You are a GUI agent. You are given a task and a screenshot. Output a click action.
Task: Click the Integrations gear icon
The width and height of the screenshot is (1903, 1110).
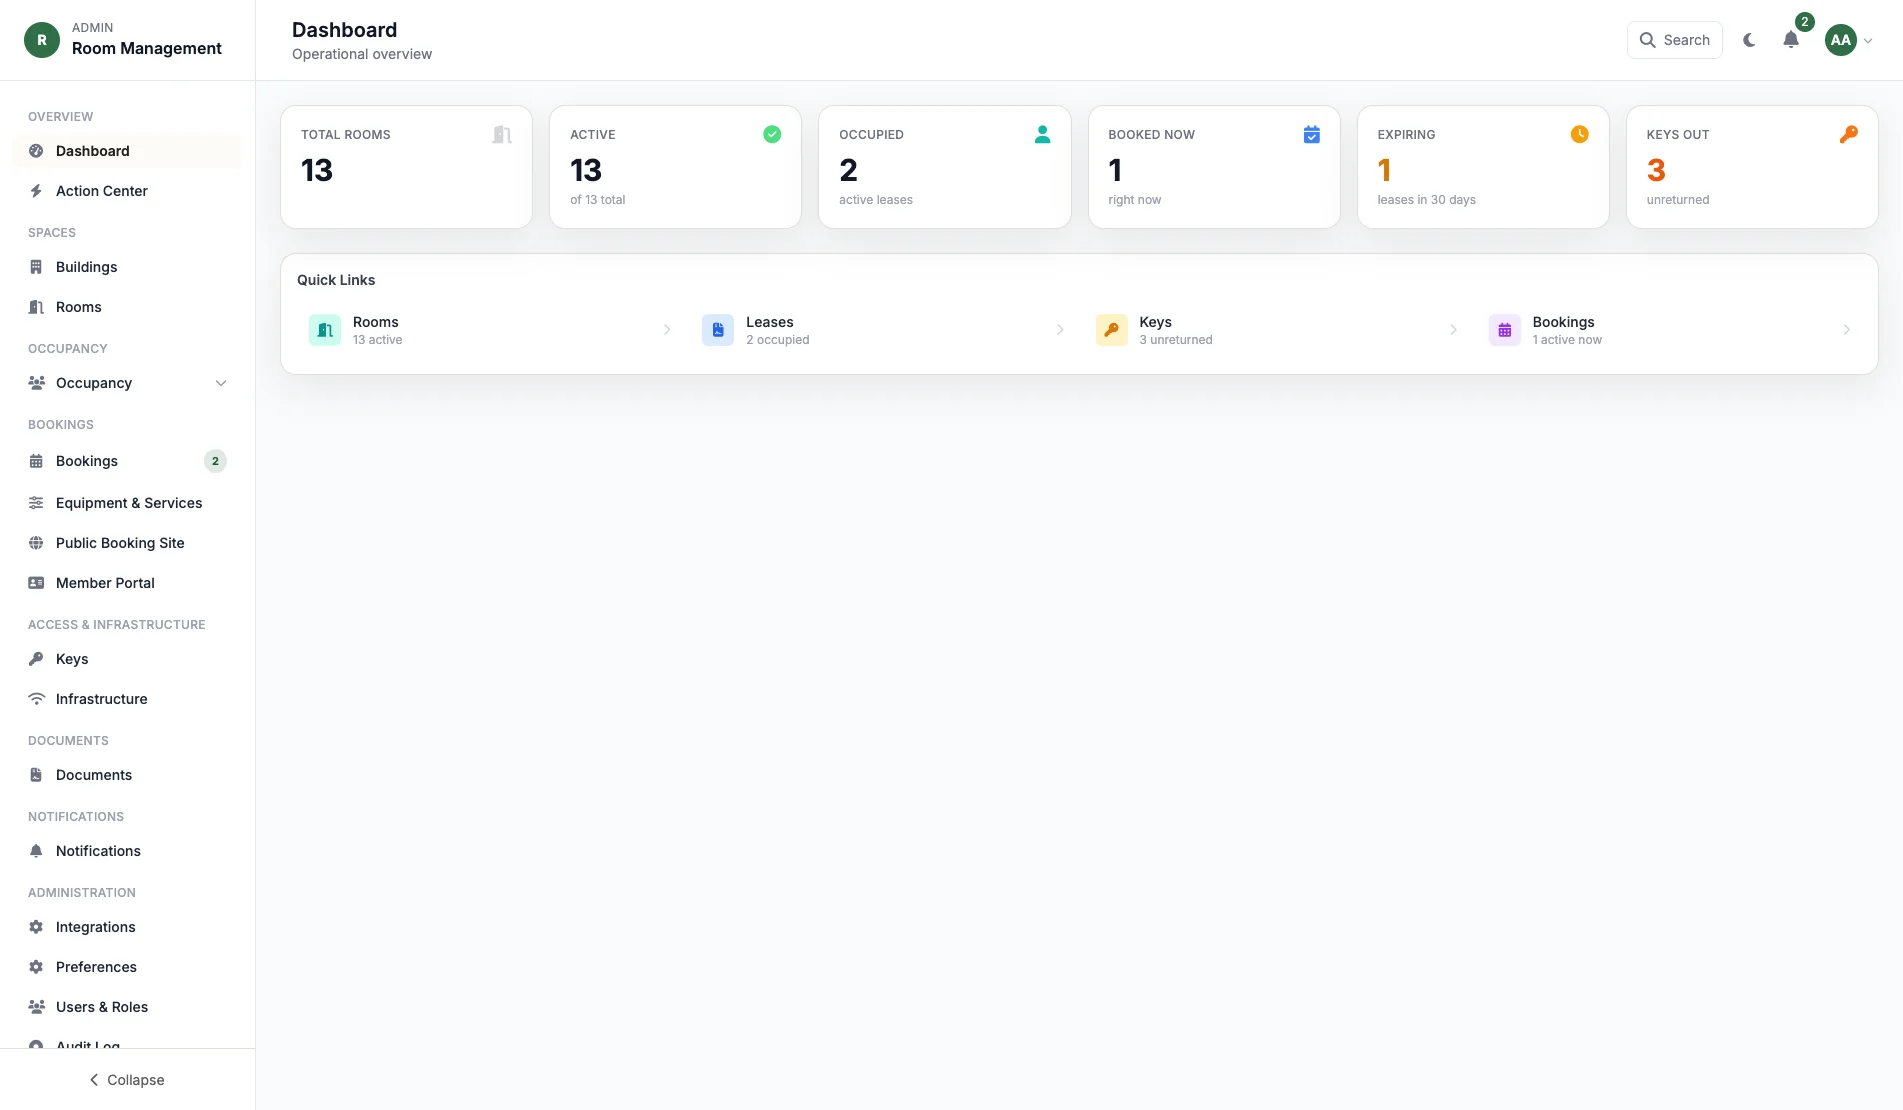coord(36,927)
